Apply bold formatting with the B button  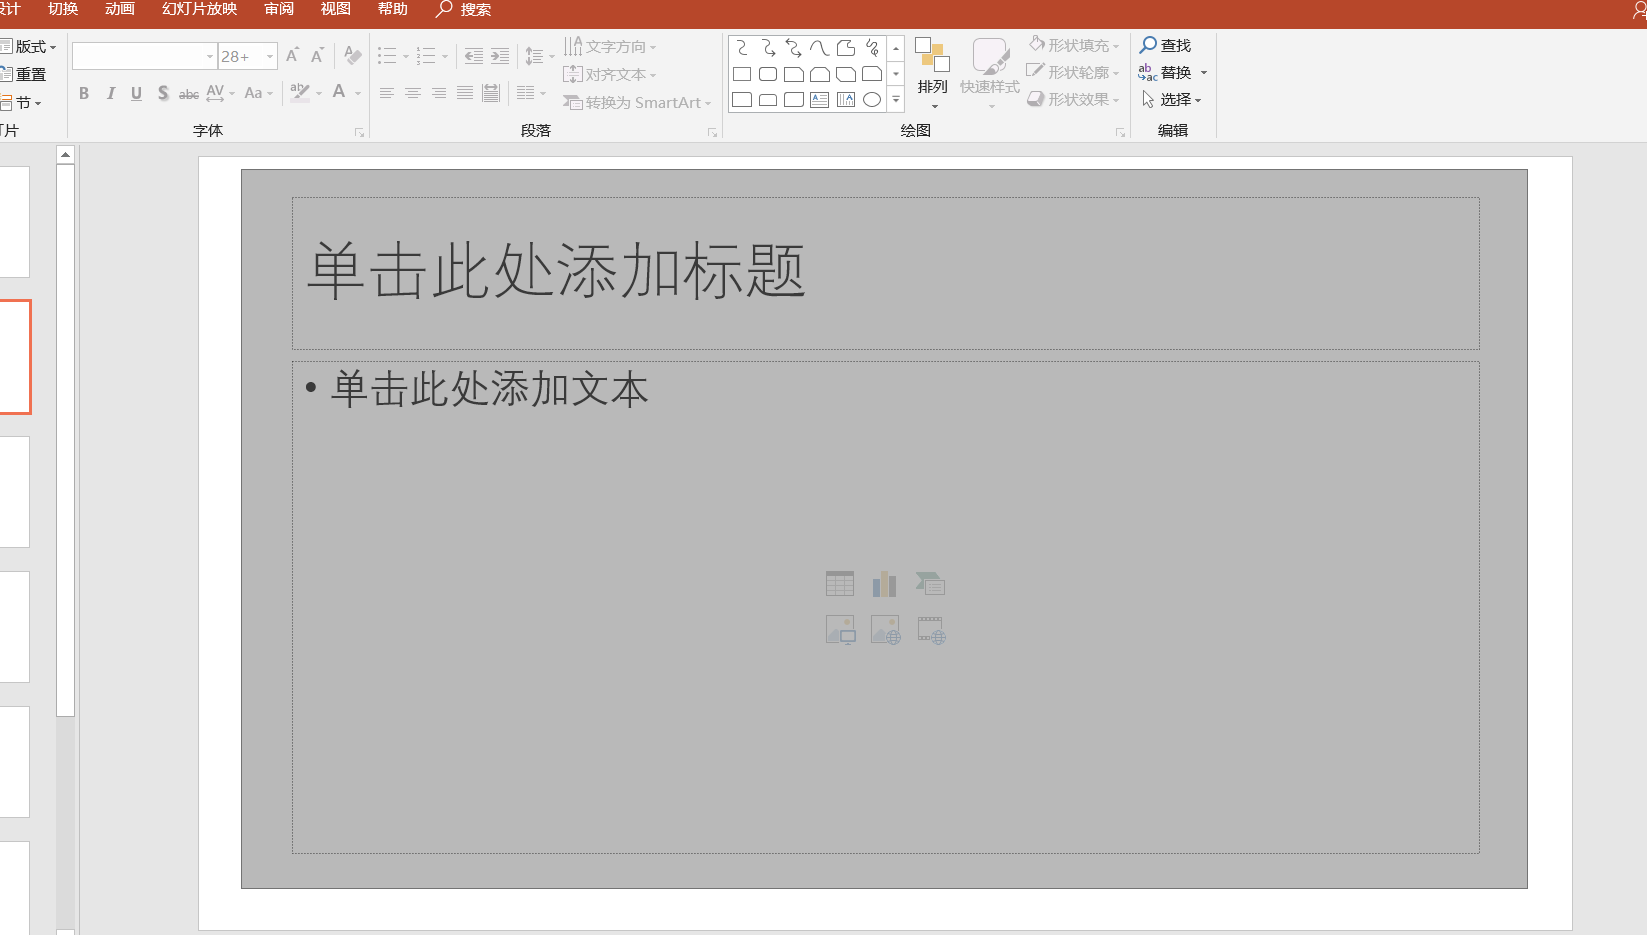point(84,93)
